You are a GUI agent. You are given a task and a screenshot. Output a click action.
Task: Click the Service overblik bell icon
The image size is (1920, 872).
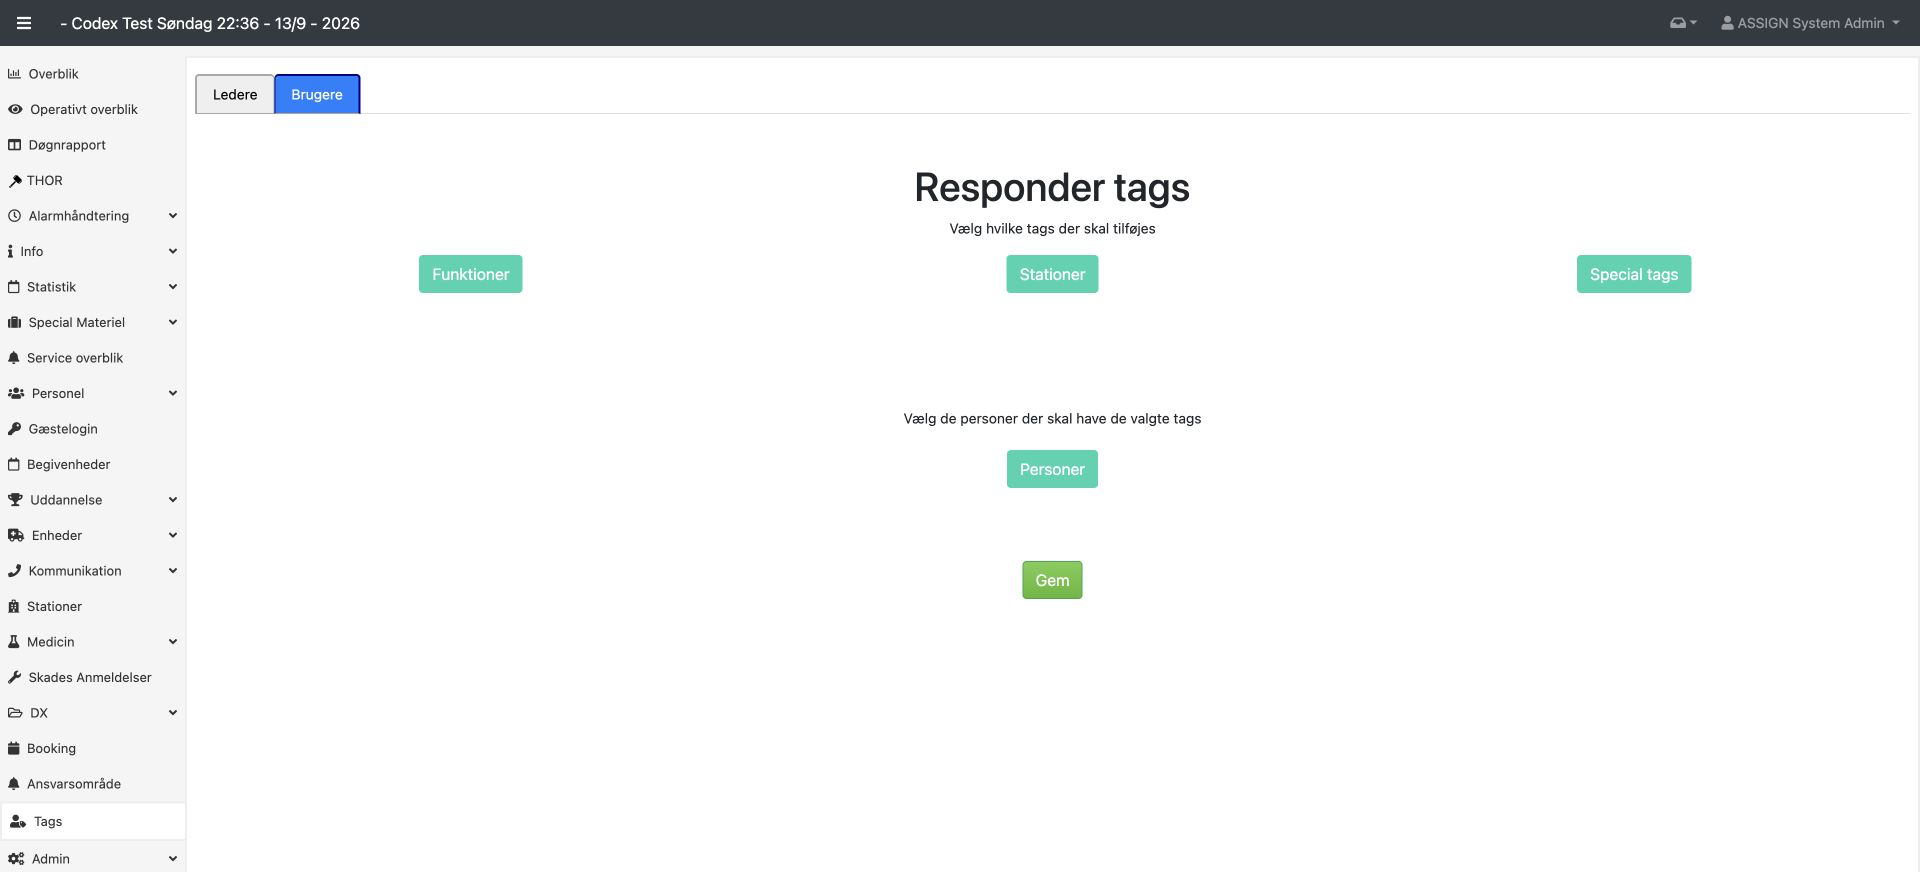(14, 358)
